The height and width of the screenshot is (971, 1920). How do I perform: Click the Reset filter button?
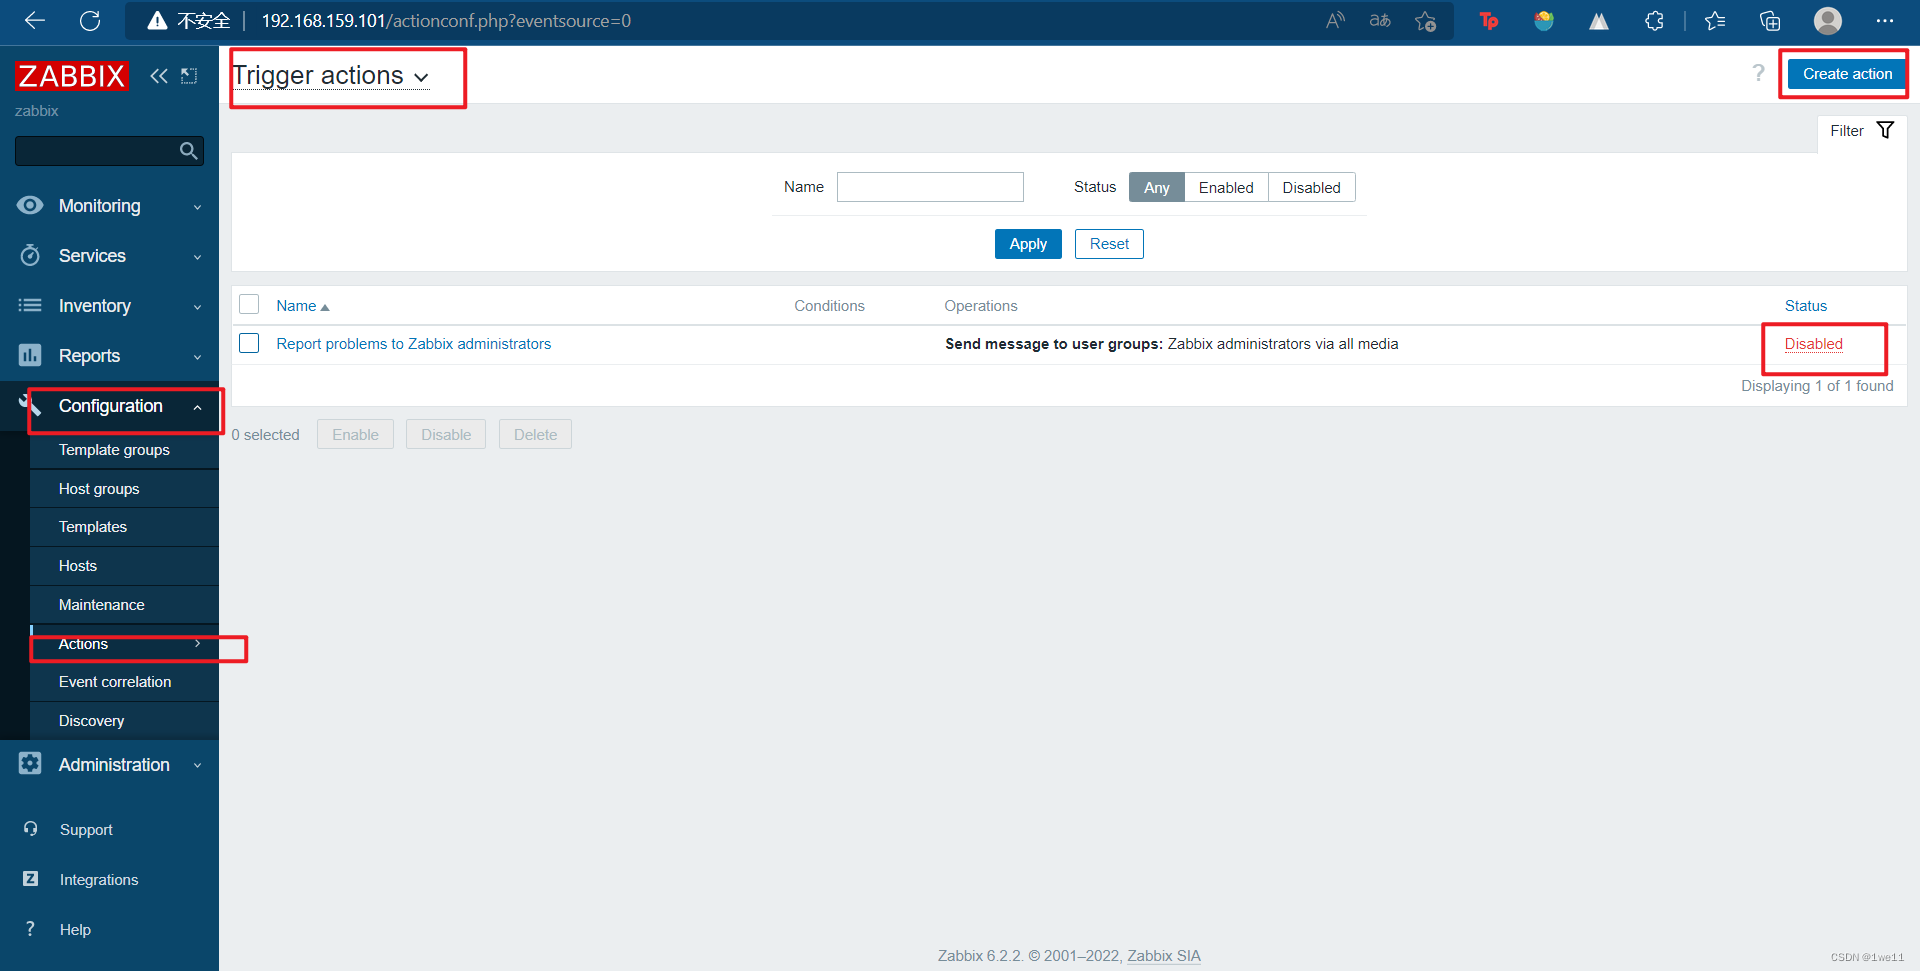pos(1109,244)
